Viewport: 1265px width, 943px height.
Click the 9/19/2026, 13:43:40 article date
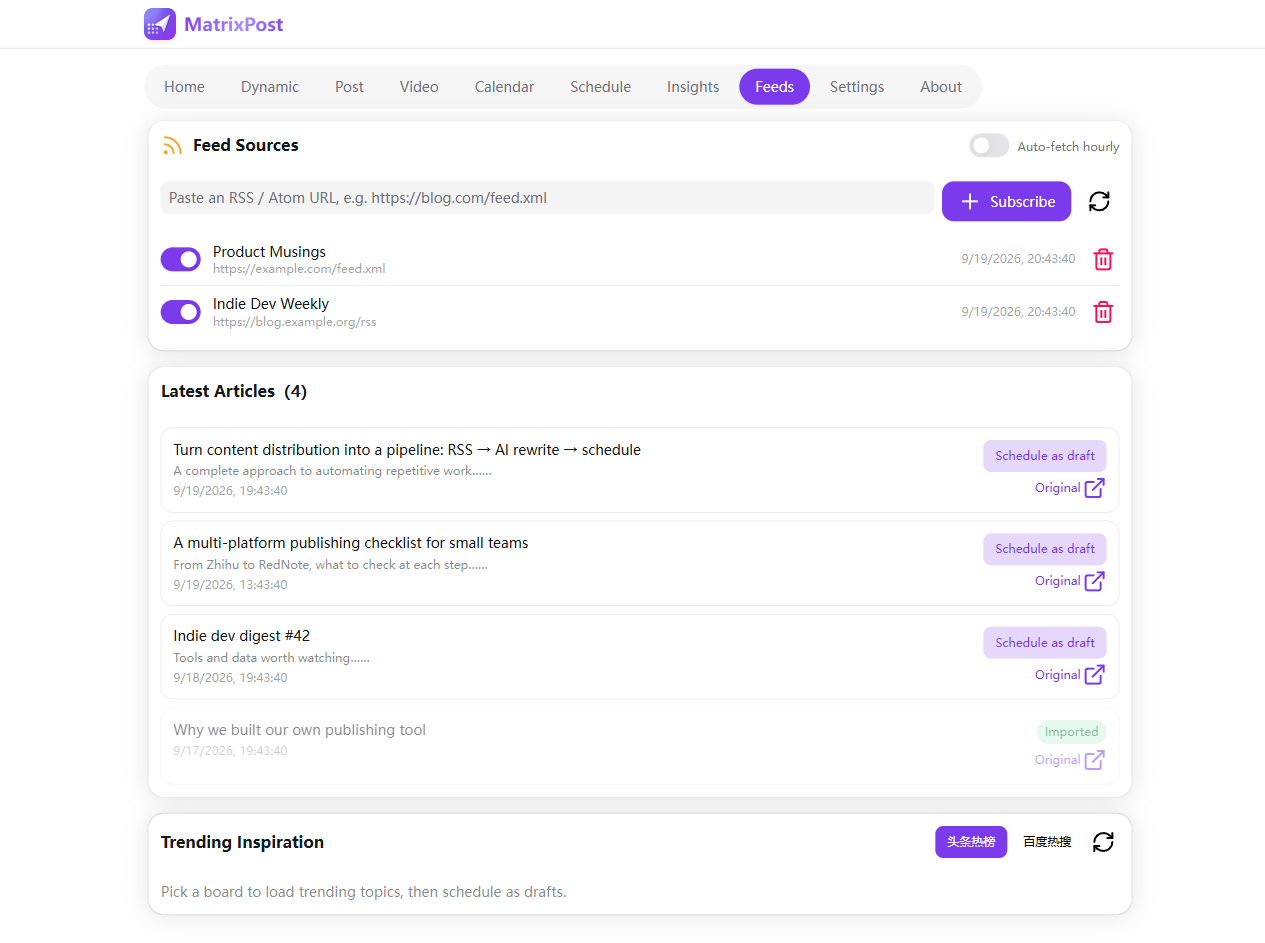[230, 585]
